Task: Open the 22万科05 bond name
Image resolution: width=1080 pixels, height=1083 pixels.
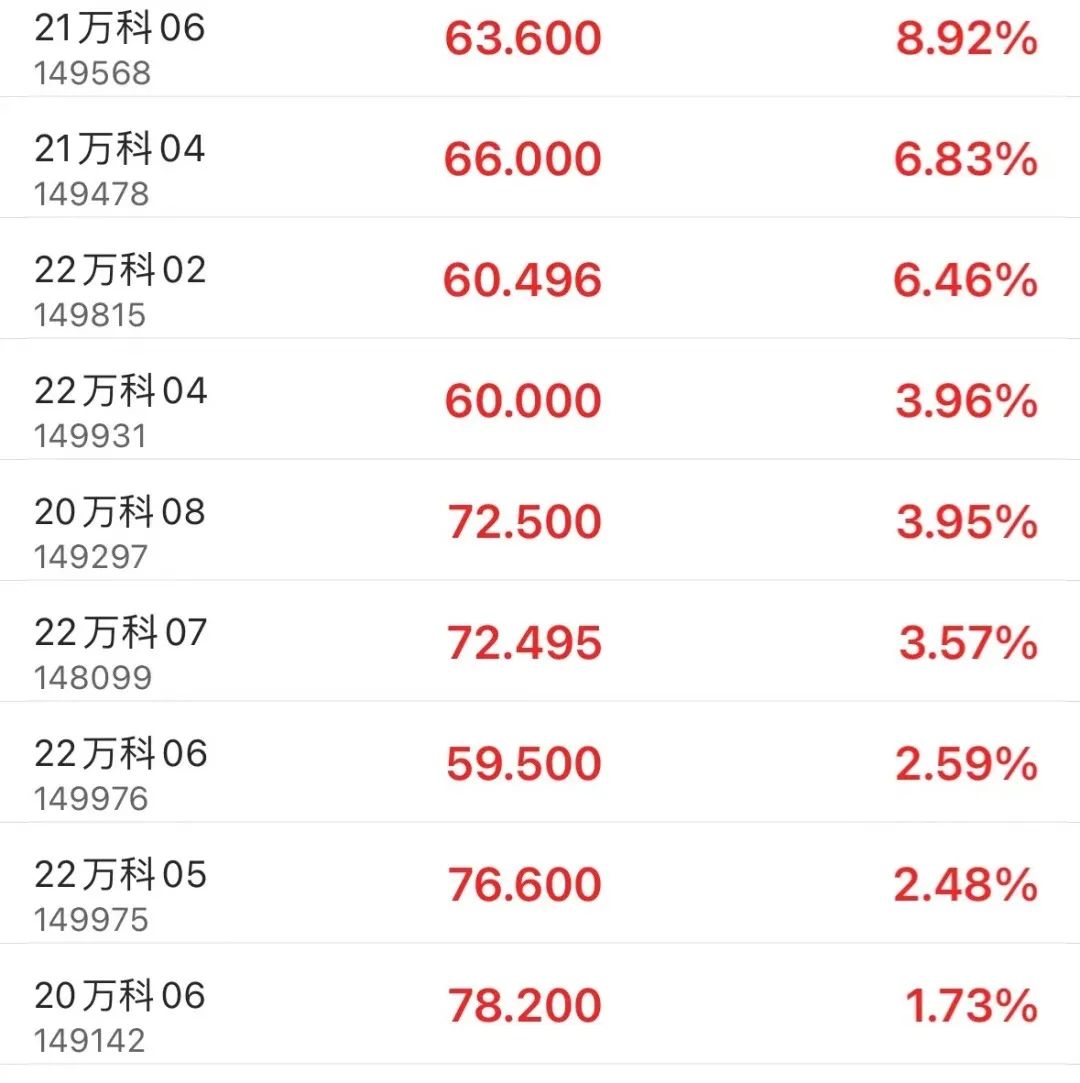Action: click(x=120, y=875)
